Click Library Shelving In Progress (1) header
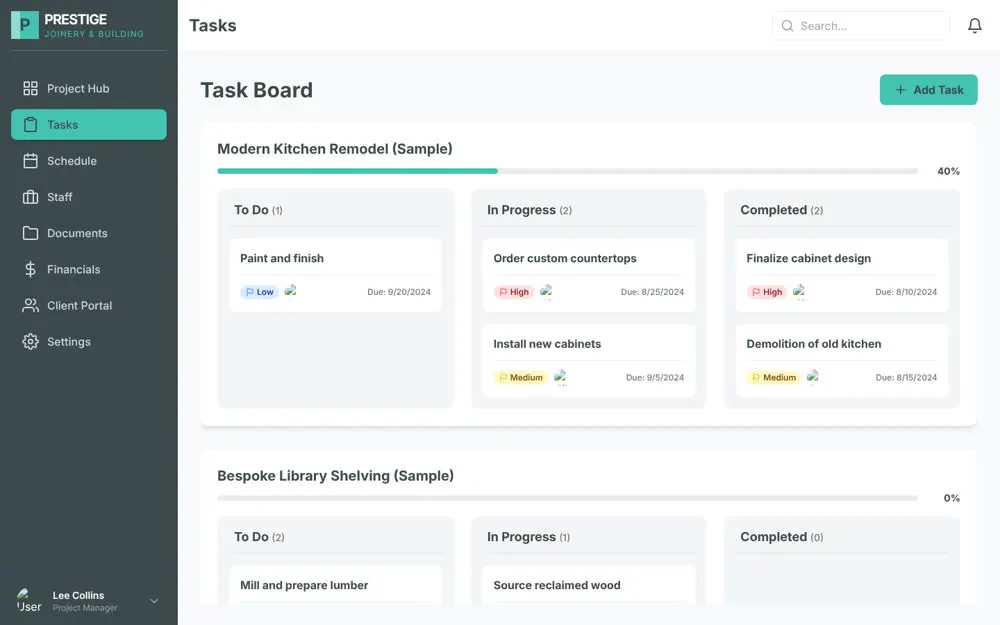This screenshot has height=625, width=1000. [x=529, y=537]
